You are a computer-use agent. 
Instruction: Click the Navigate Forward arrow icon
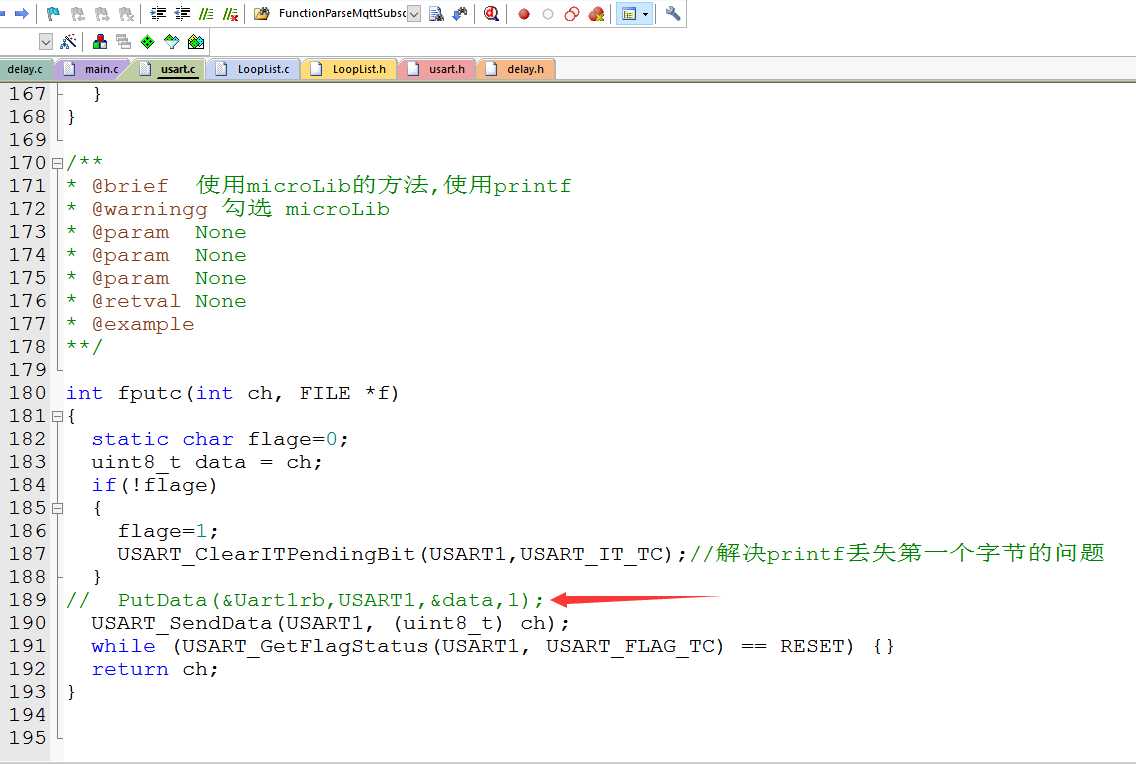21,13
